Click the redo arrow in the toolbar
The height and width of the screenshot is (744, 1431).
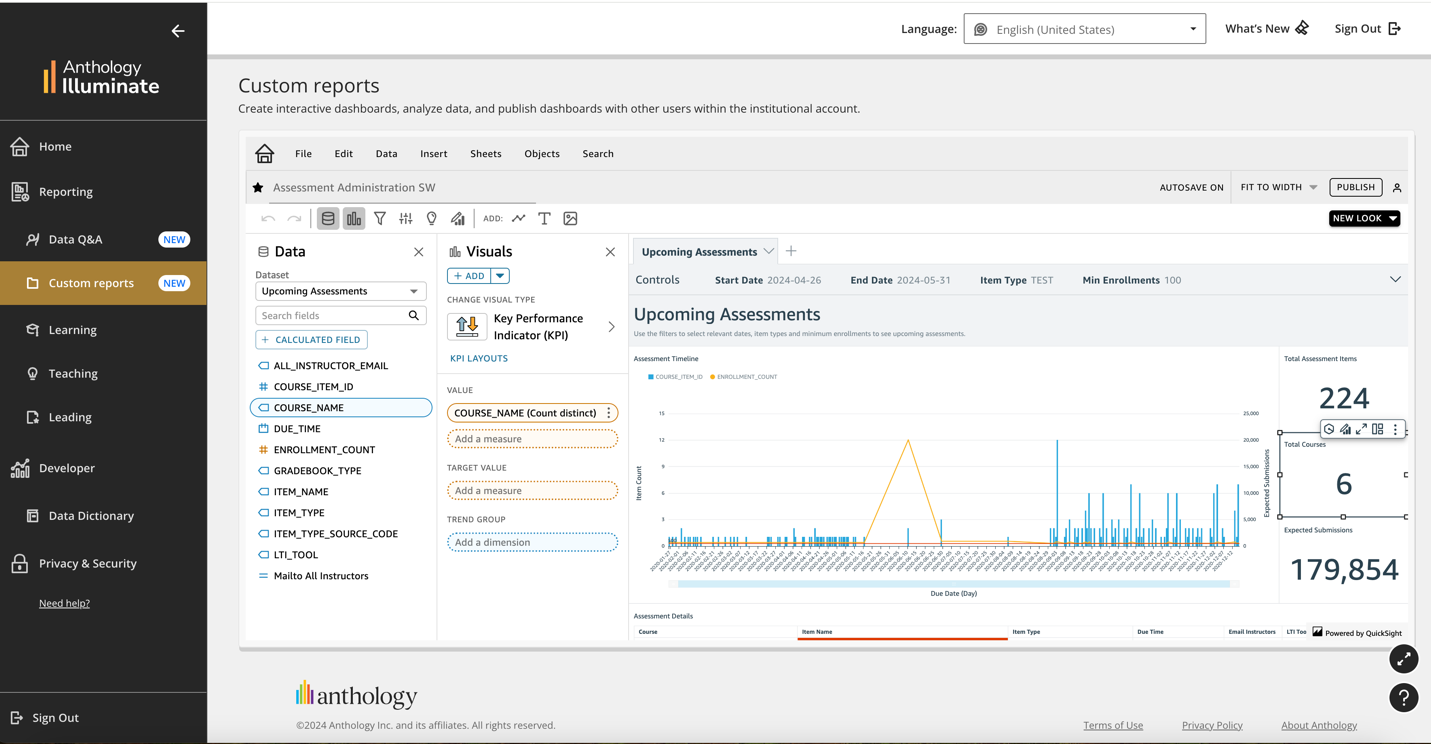tap(294, 218)
